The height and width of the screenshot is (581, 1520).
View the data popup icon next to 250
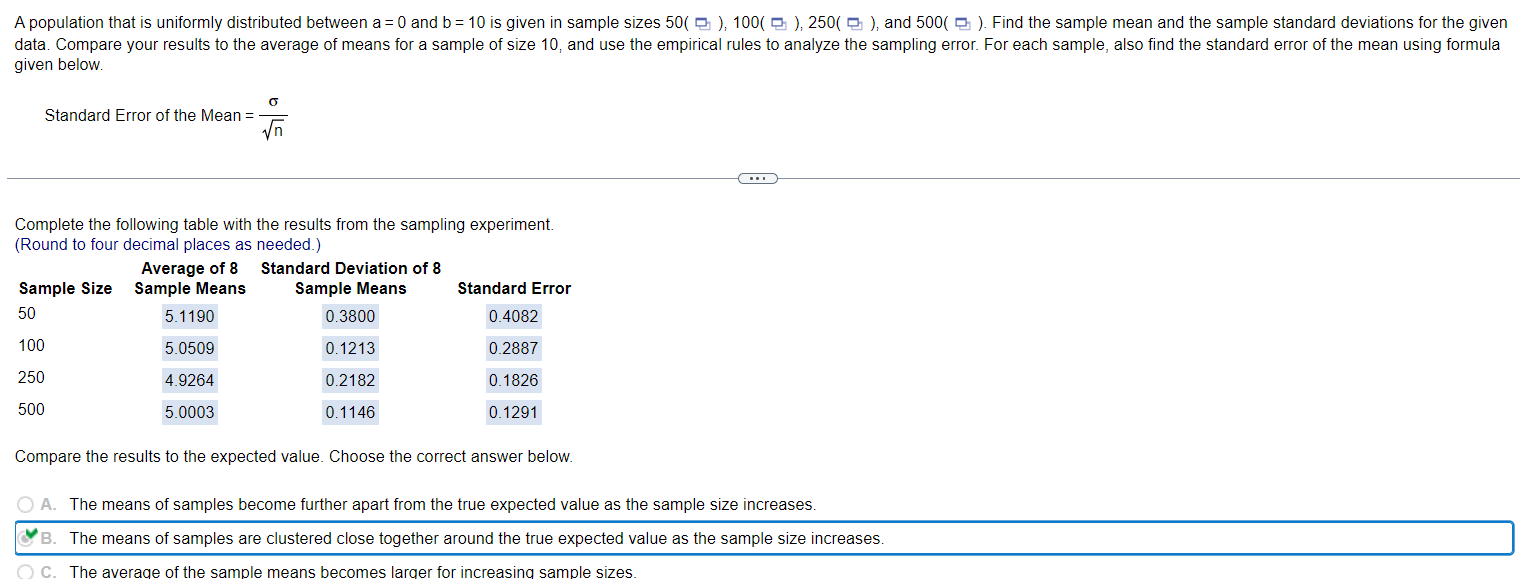(x=856, y=22)
